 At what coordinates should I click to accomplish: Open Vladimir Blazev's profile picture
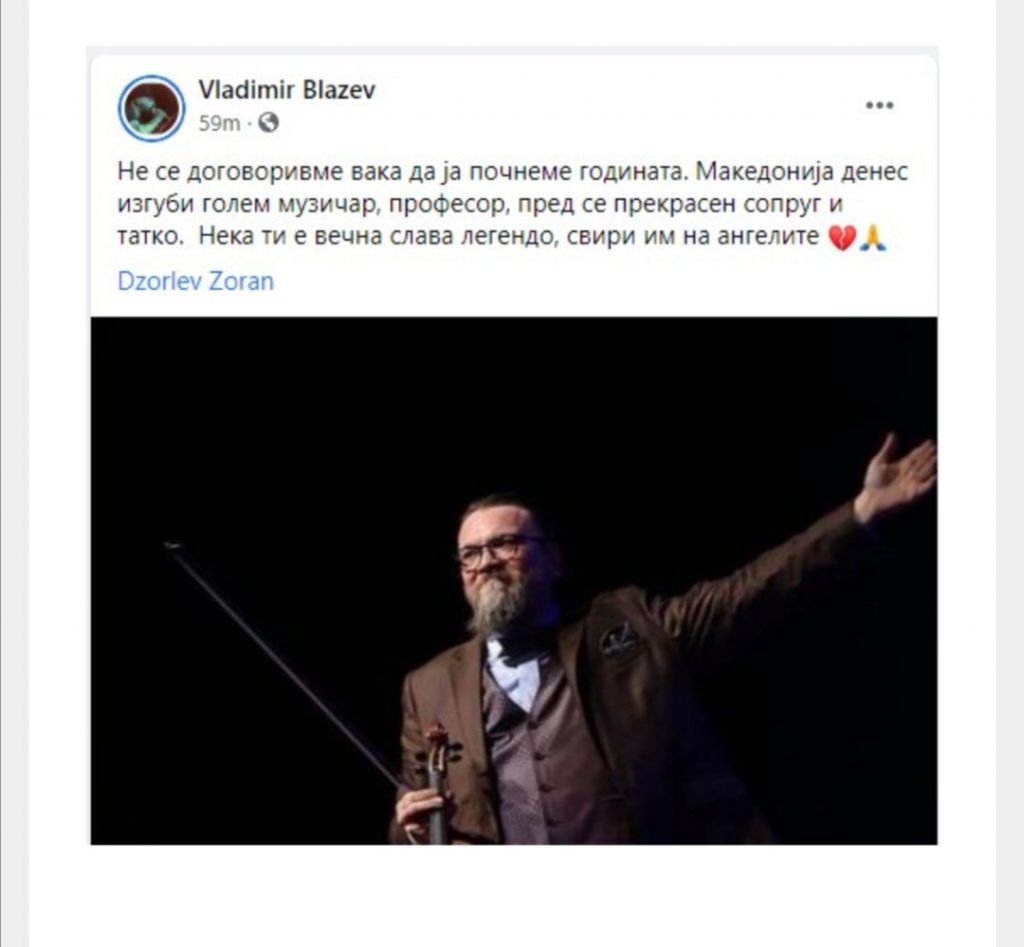152,108
